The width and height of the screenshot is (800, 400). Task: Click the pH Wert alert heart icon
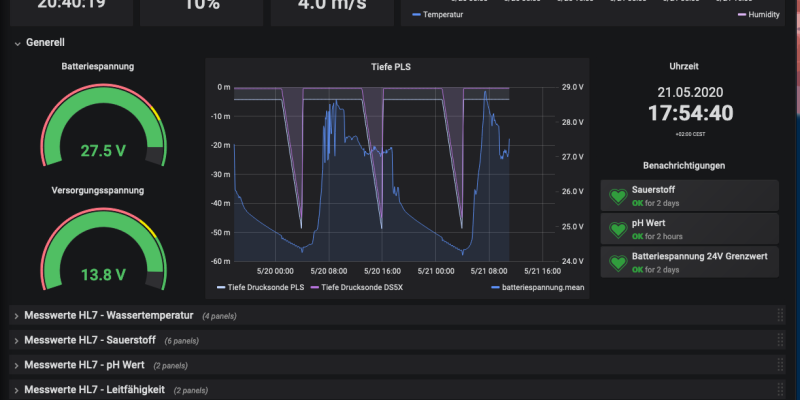pyautogui.click(x=617, y=229)
